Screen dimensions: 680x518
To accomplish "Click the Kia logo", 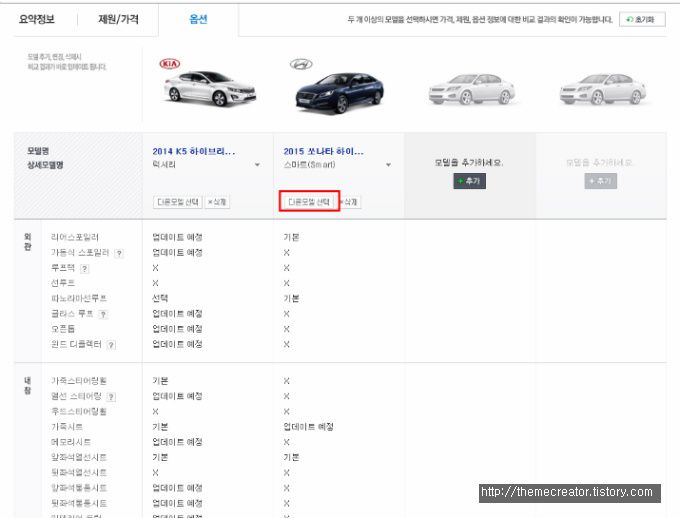I will 170,64.
